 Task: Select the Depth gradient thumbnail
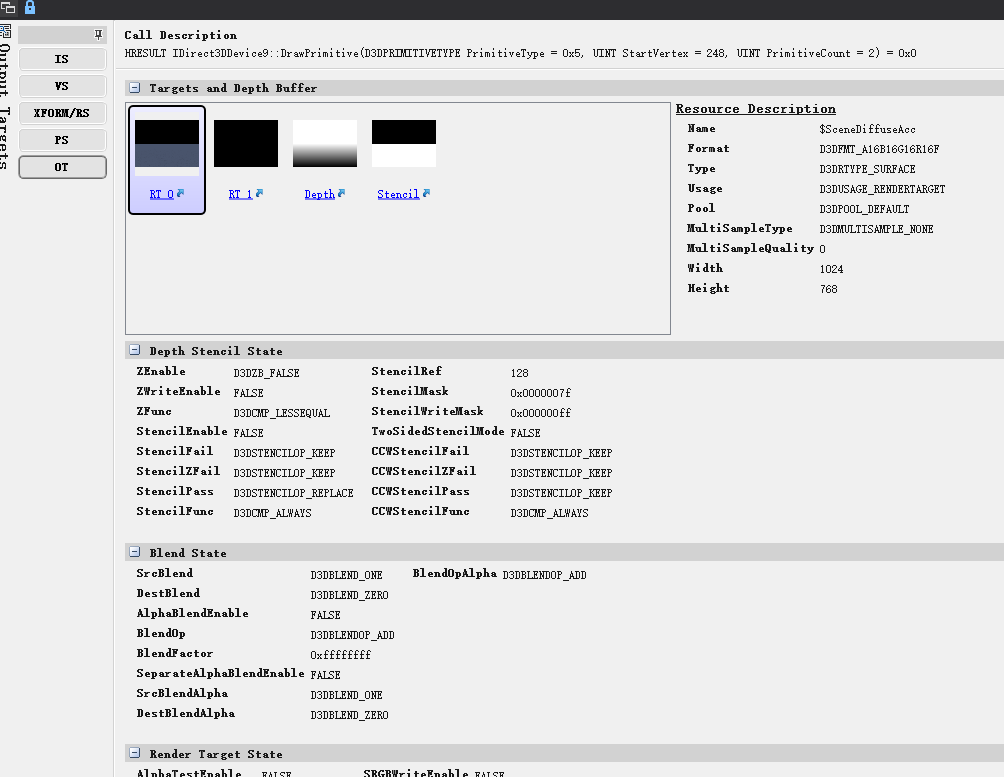pos(325,143)
